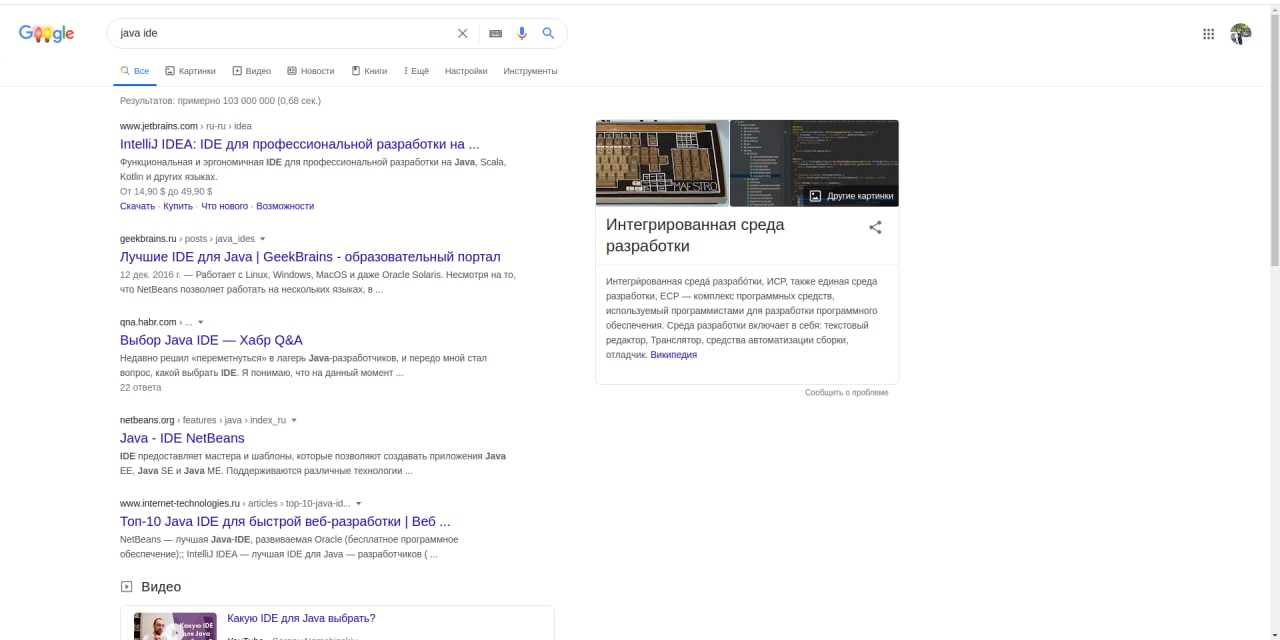
Task: Expand dropdown arrow next to qna.habr.com URL
Action: tap(201, 322)
